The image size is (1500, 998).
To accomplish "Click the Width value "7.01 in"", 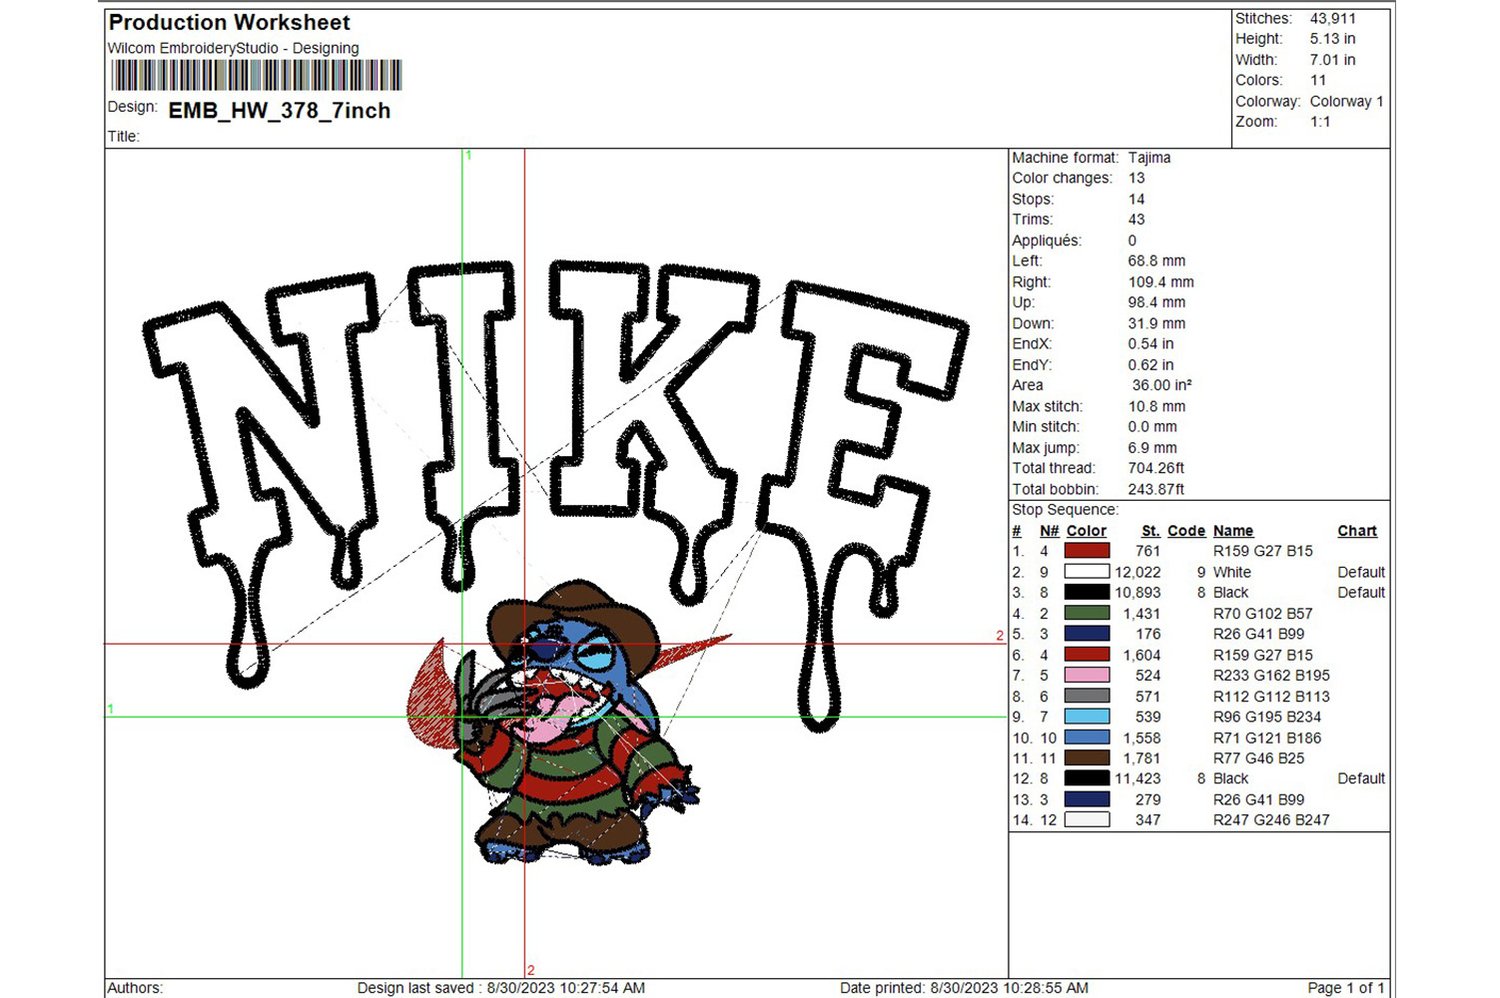I will tap(1333, 60).
